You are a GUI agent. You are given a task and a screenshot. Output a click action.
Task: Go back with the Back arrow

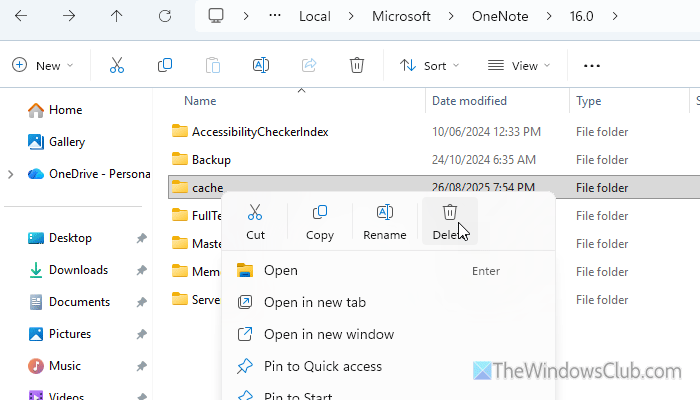coord(21,16)
